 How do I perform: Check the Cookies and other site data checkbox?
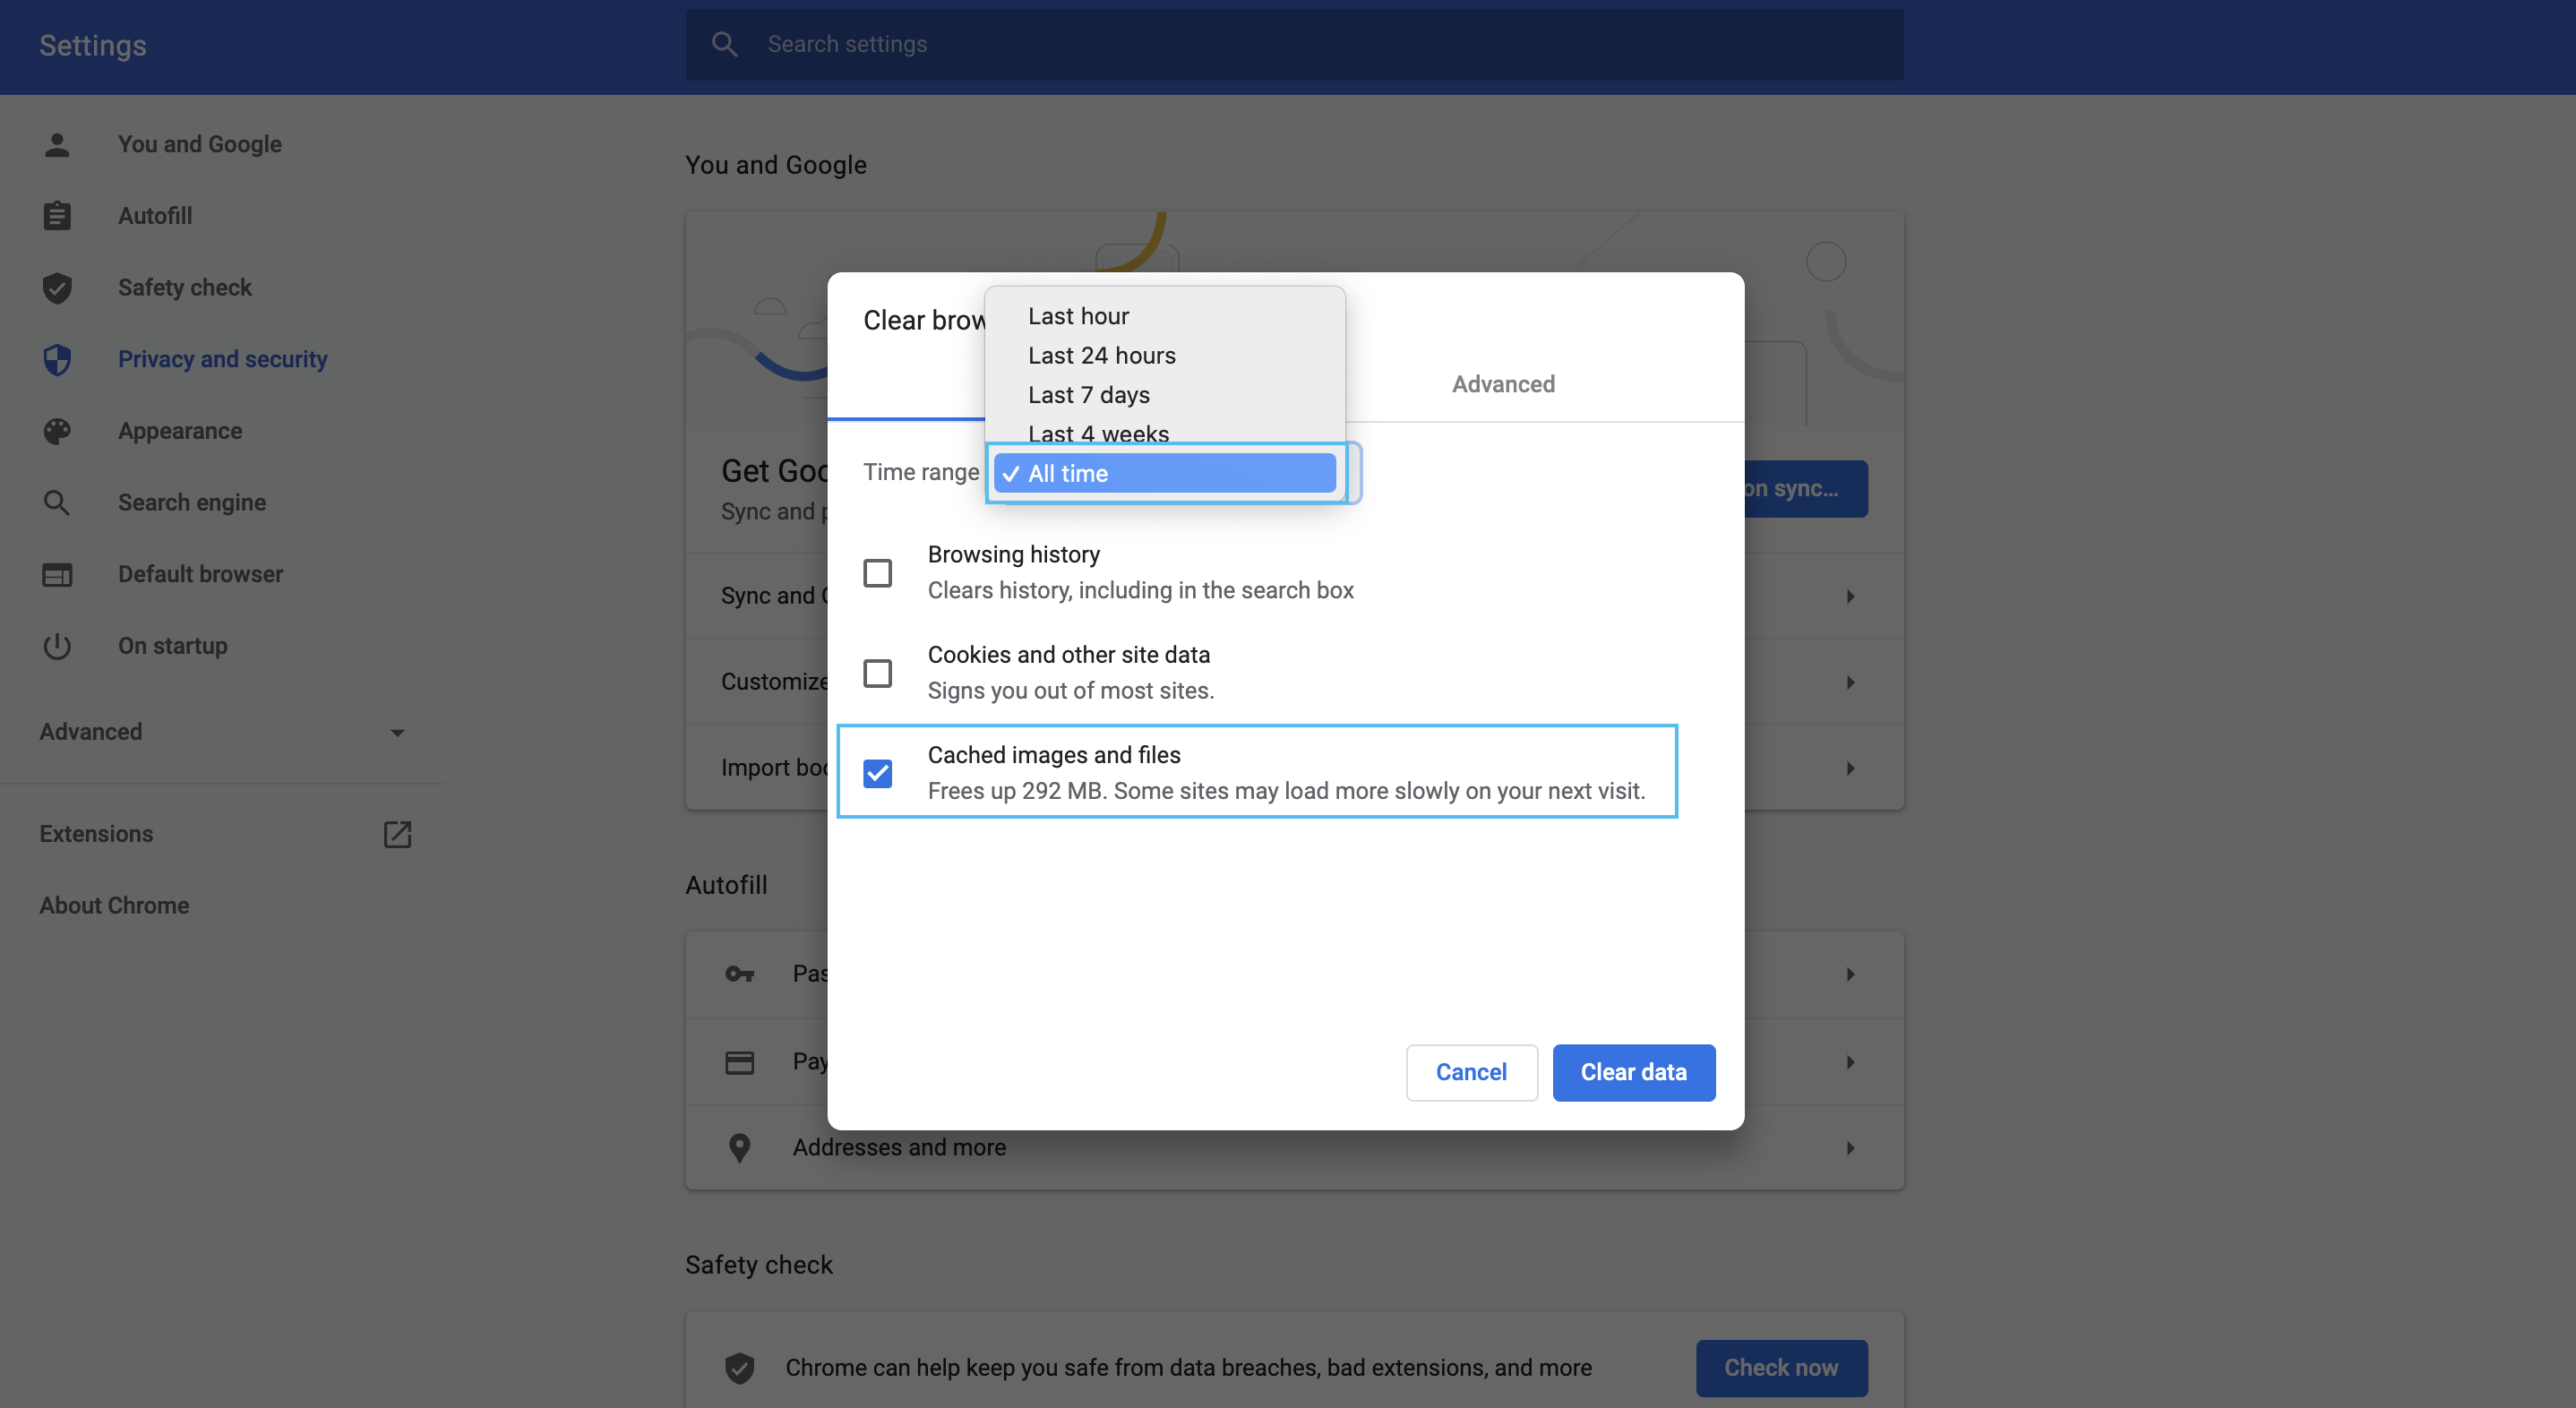(x=877, y=673)
